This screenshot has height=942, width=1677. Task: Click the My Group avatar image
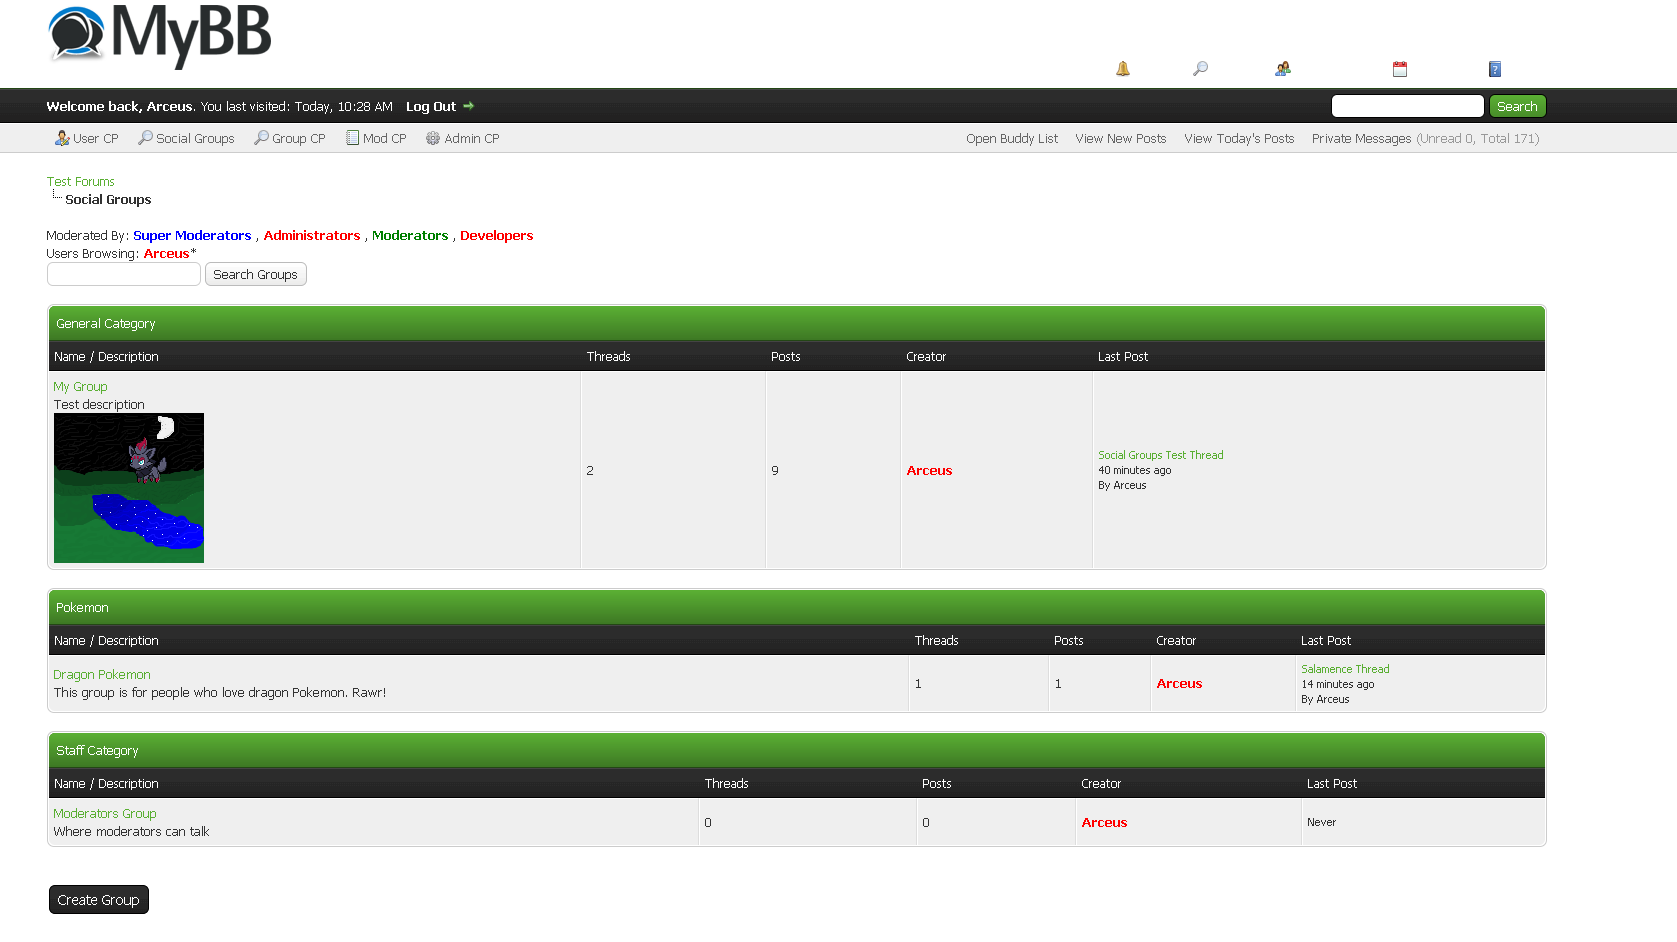[129, 488]
